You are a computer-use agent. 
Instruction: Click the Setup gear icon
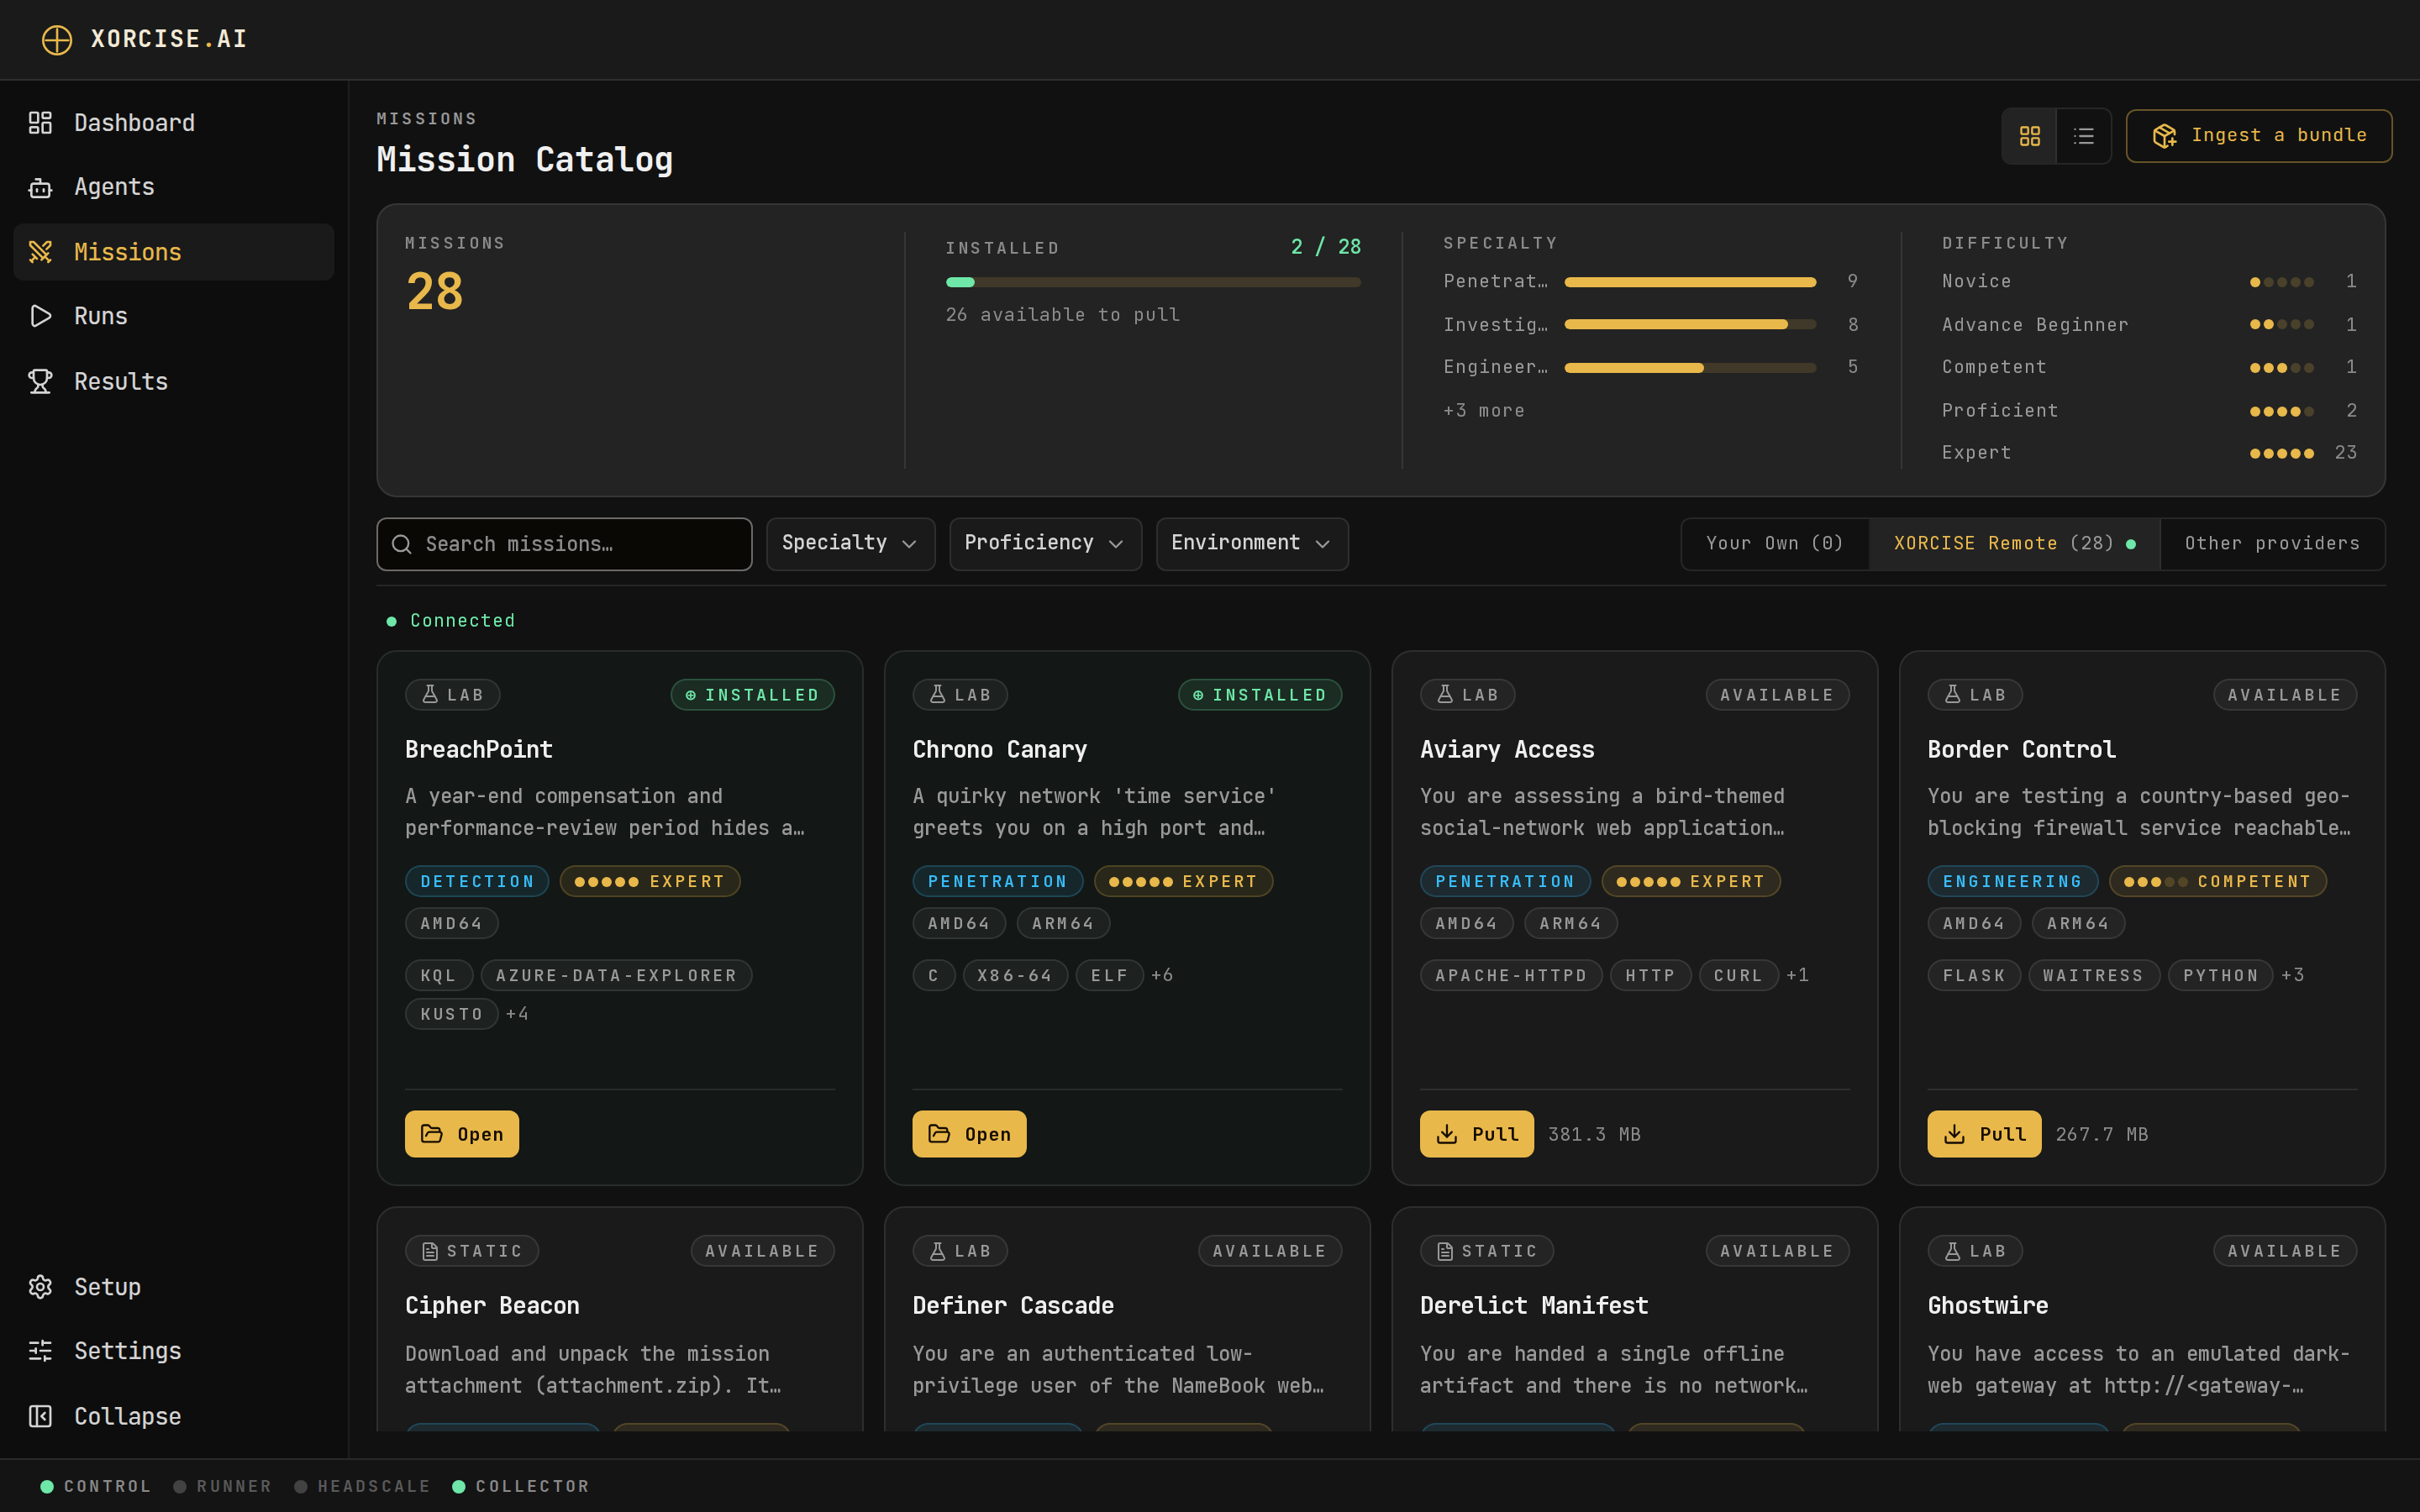pyautogui.click(x=40, y=1286)
